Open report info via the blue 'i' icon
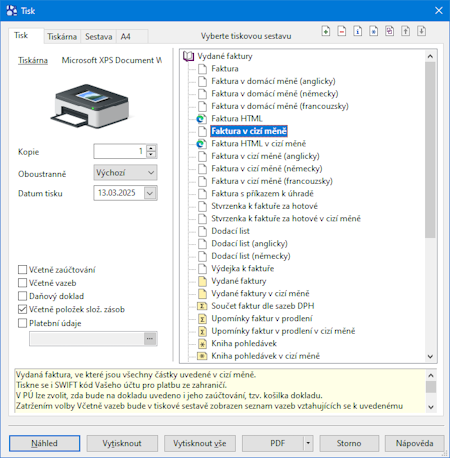 pyautogui.click(x=358, y=31)
